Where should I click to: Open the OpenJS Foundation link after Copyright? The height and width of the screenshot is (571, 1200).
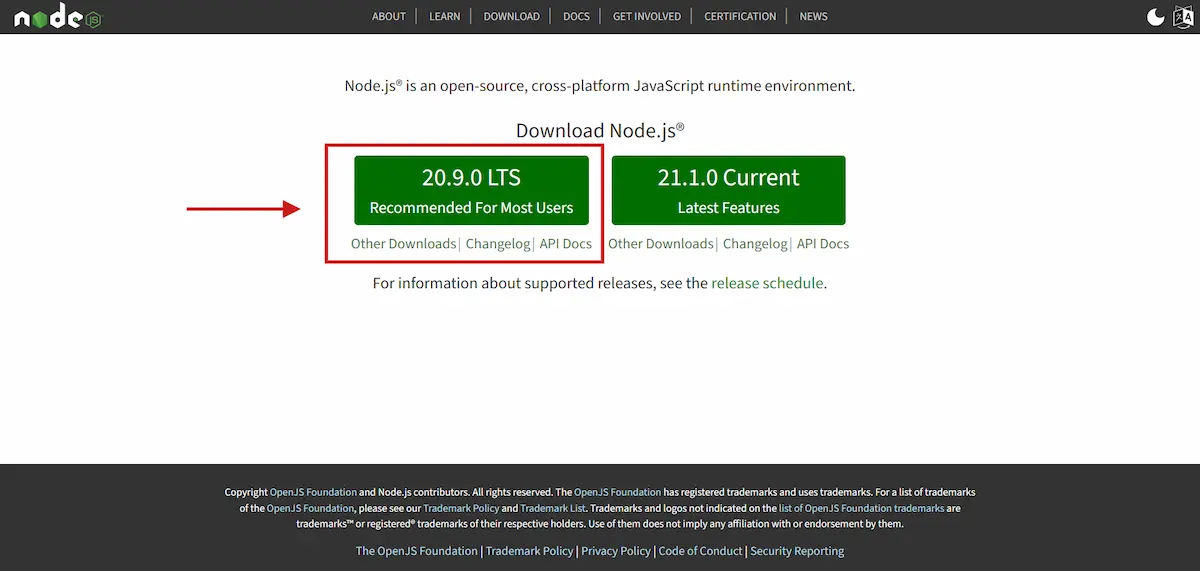pyautogui.click(x=313, y=492)
